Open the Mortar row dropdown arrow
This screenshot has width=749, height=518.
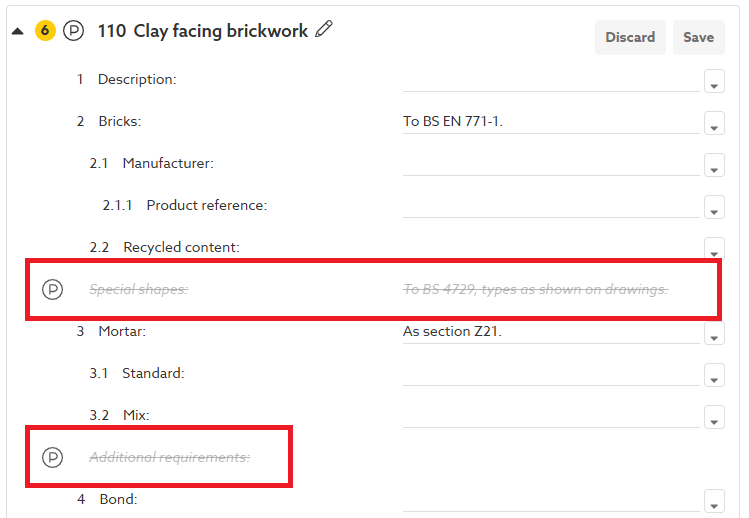[714, 337]
